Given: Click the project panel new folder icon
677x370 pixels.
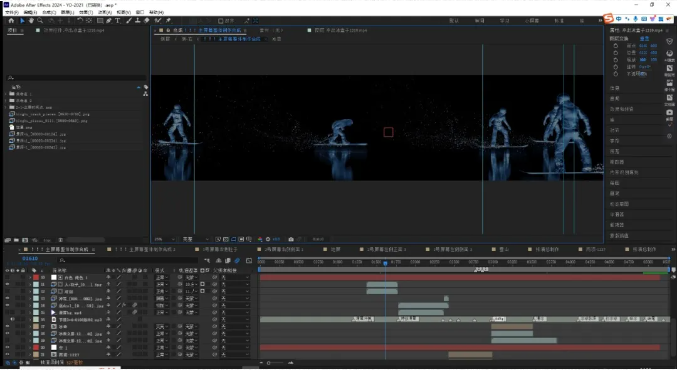Looking at the screenshot, I should point(16,240).
